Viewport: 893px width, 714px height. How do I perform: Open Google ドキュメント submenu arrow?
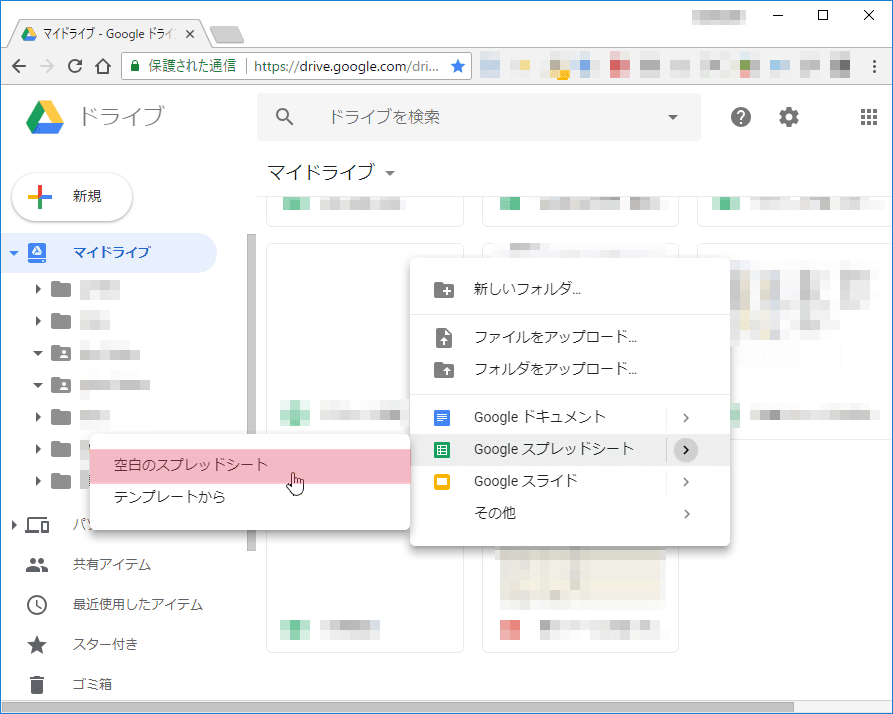(686, 418)
